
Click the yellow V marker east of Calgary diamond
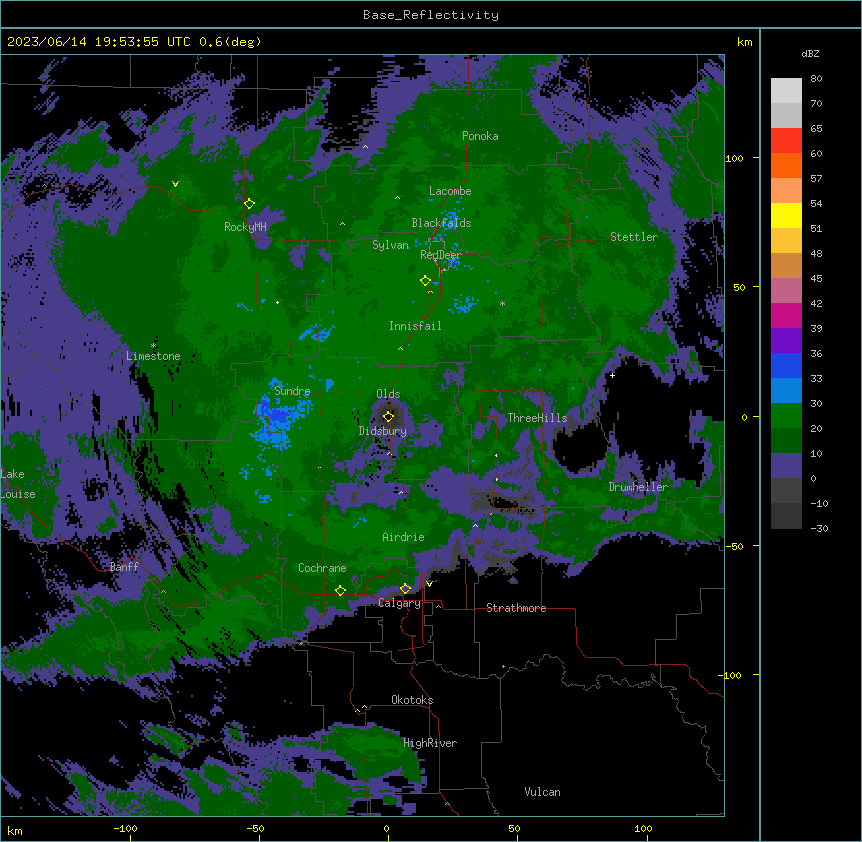tap(429, 584)
